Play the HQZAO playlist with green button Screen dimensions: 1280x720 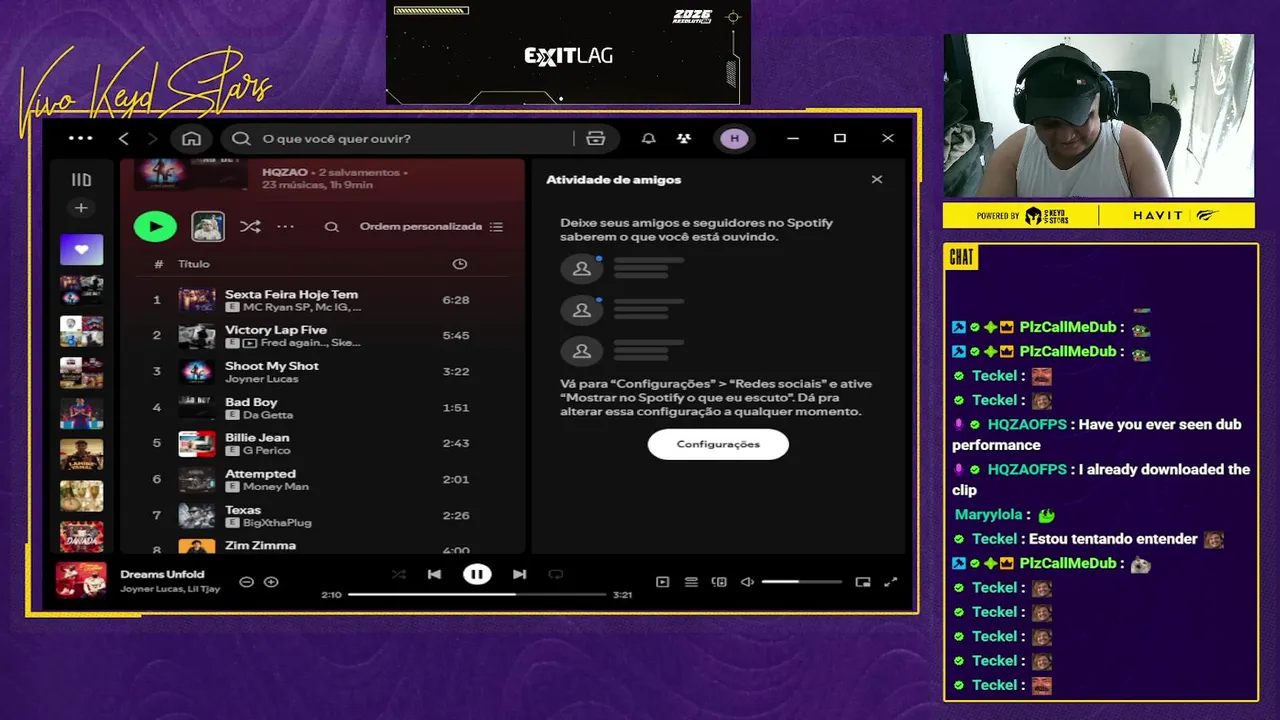pyautogui.click(x=155, y=227)
